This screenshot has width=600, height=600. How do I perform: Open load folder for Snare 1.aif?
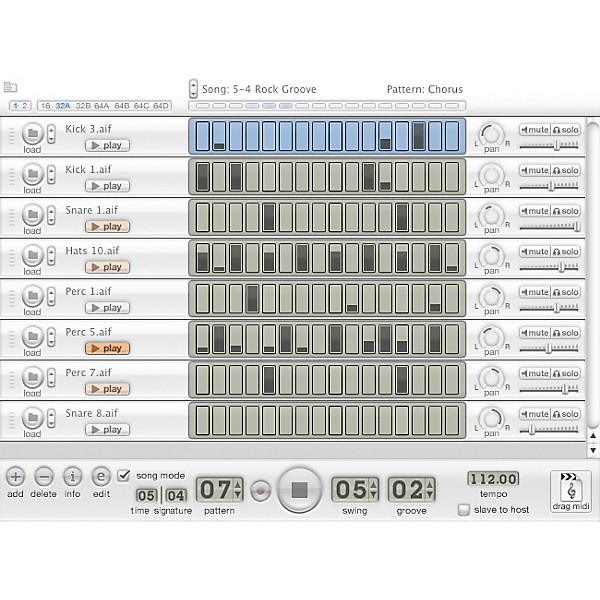pyautogui.click(x=33, y=214)
